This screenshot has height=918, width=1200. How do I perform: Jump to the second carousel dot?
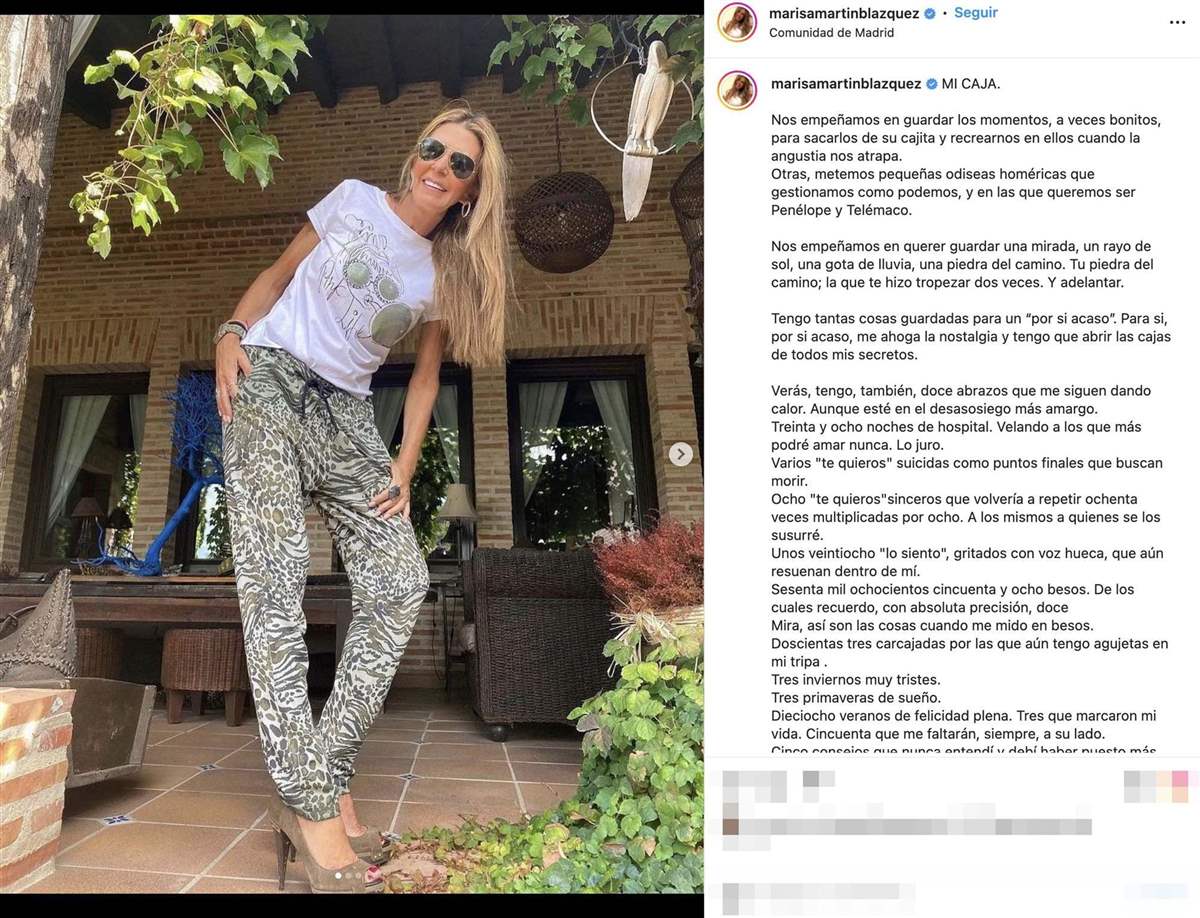click(x=346, y=876)
